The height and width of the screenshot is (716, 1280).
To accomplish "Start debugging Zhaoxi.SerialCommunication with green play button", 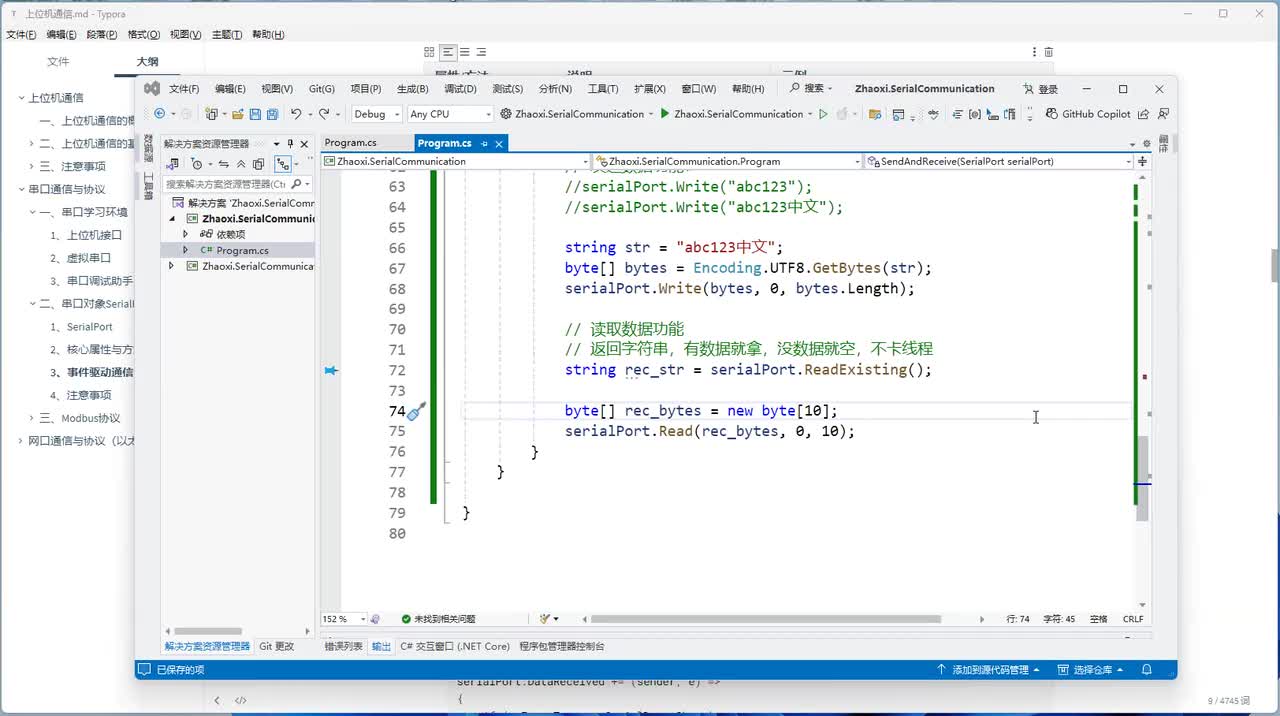I will [x=665, y=114].
